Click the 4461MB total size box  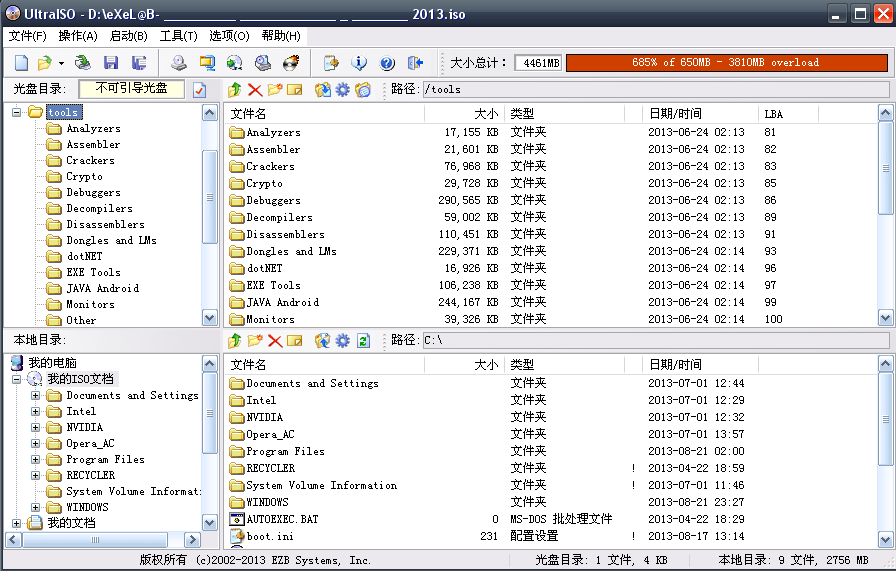point(538,63)
